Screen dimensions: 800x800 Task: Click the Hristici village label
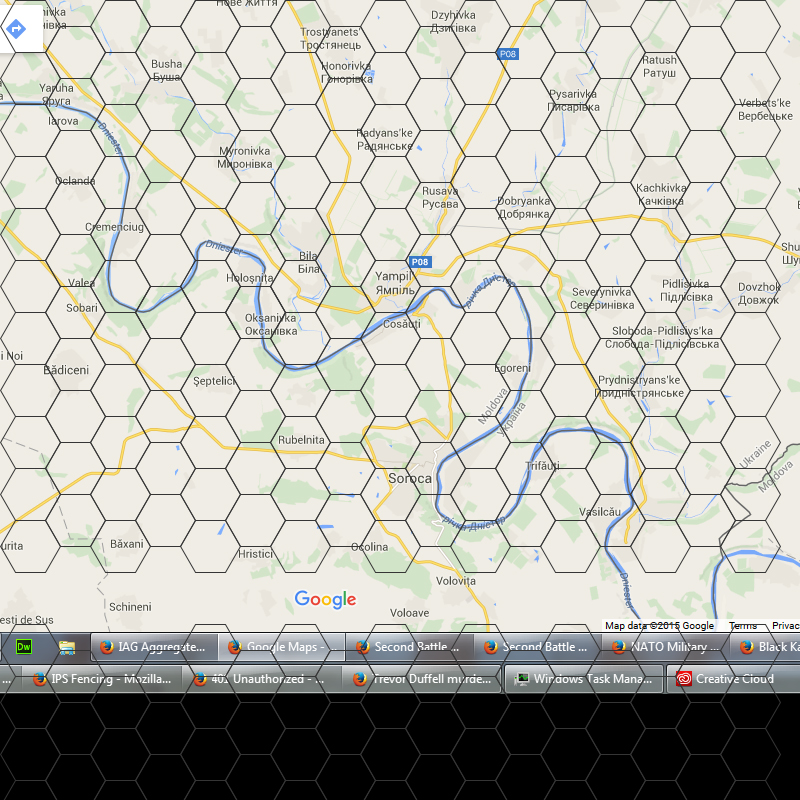click(x=256, y=554)
